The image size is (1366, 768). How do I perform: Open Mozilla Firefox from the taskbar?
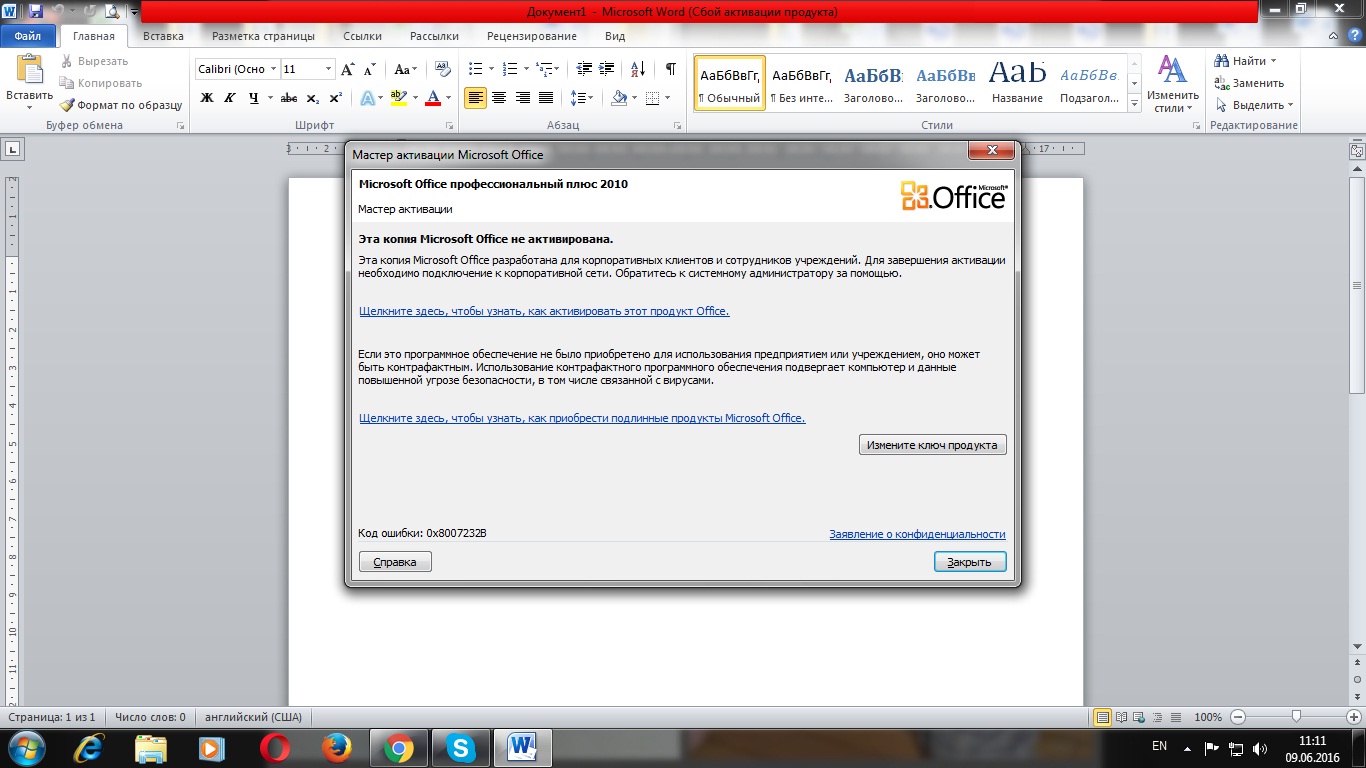click(337, 747)
